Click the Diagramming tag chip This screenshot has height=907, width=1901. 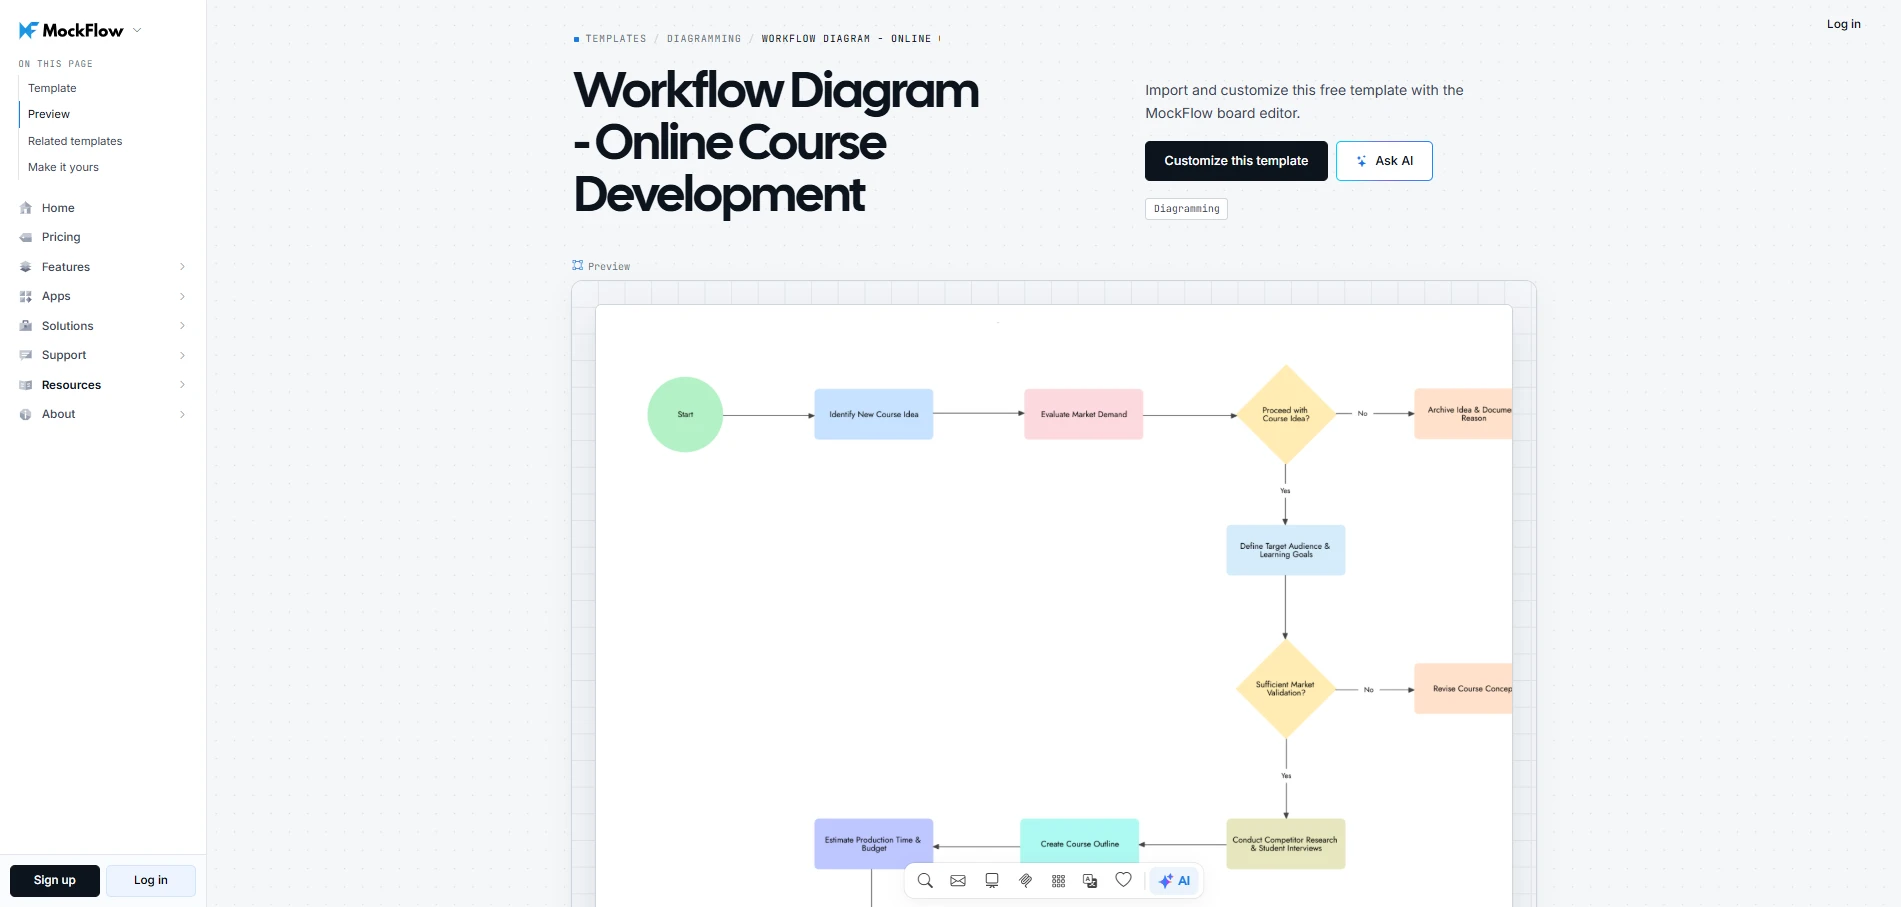[x=1186, y=209]
